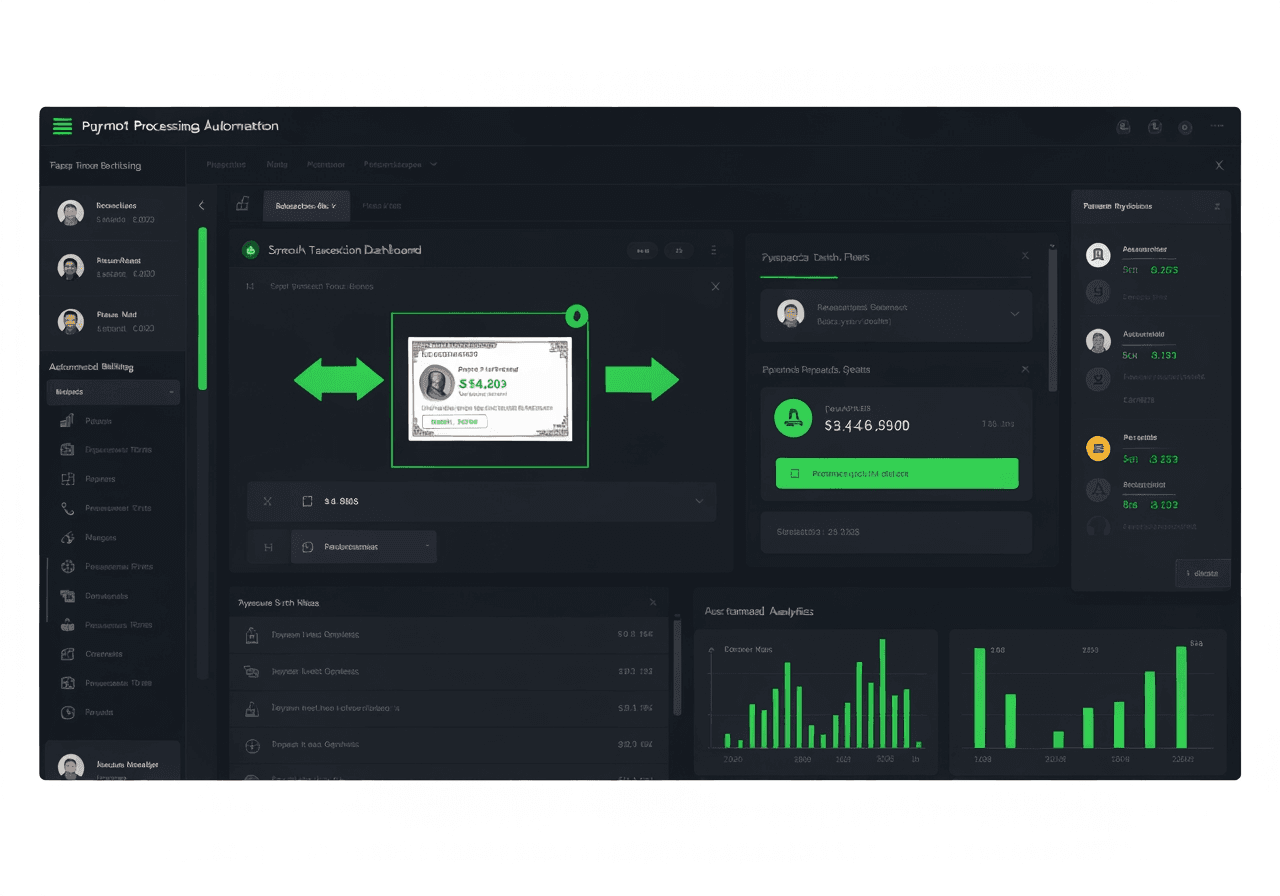The width and height of the screenshot is (1280, 896).
Task: Click the green circular badge on the check frame corner
Action: pos(576,317)
